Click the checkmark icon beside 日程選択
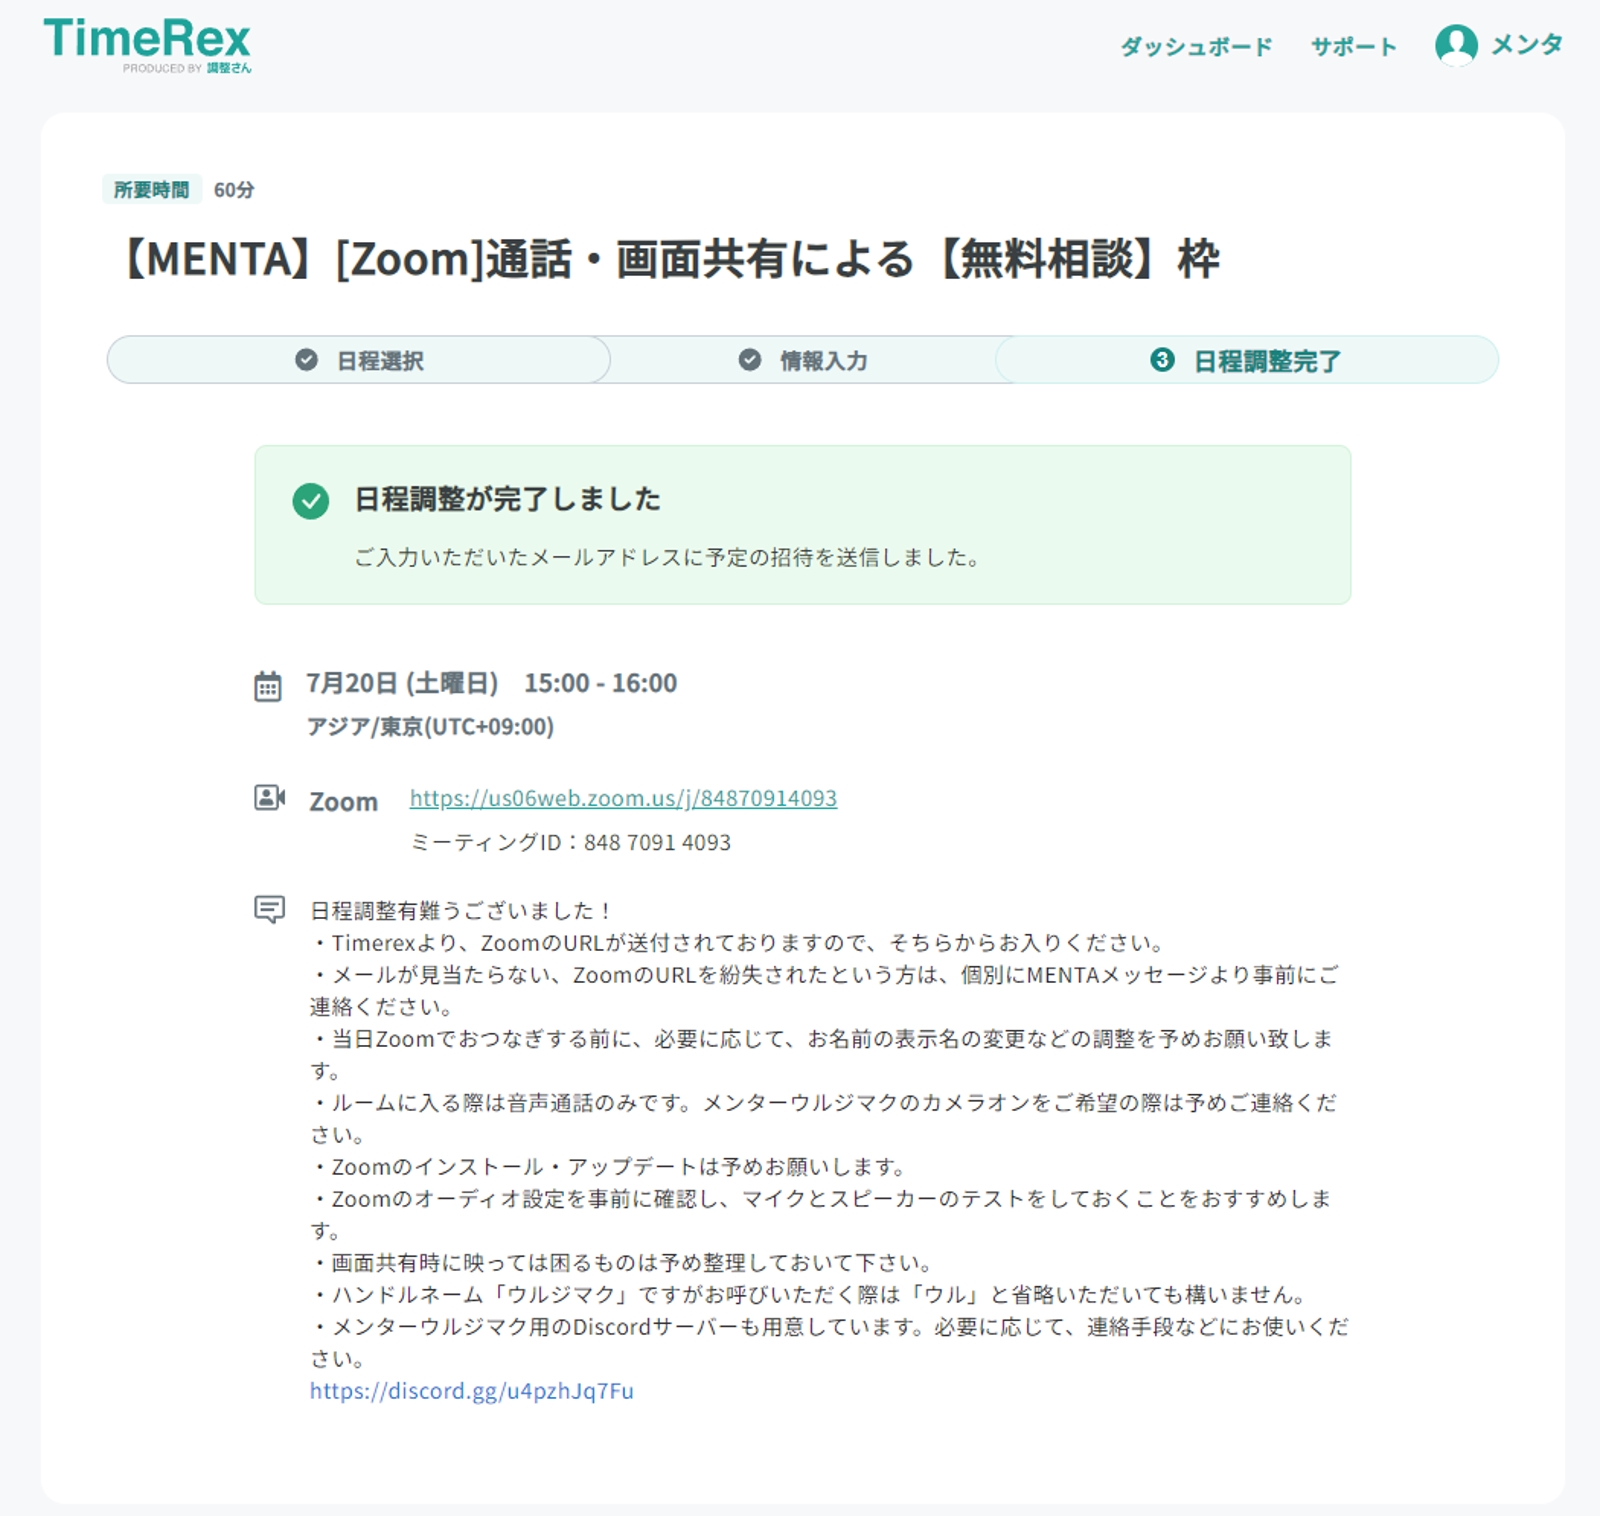The width and height of the screenshot is (1600, 1516). coord(306,360)
